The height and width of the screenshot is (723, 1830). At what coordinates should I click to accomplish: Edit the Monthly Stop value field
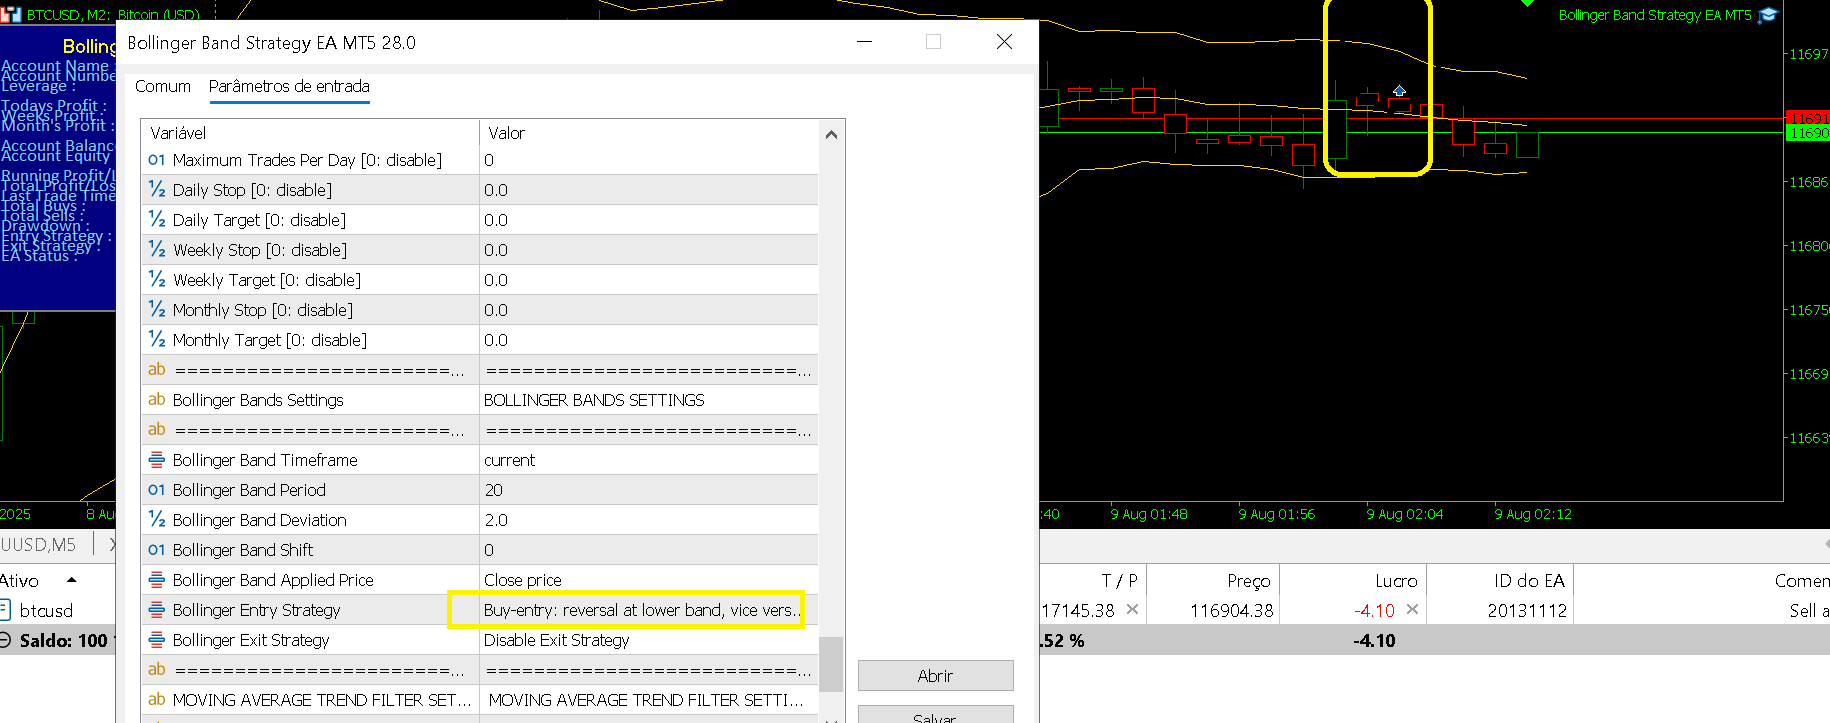[x=649, y=310]
